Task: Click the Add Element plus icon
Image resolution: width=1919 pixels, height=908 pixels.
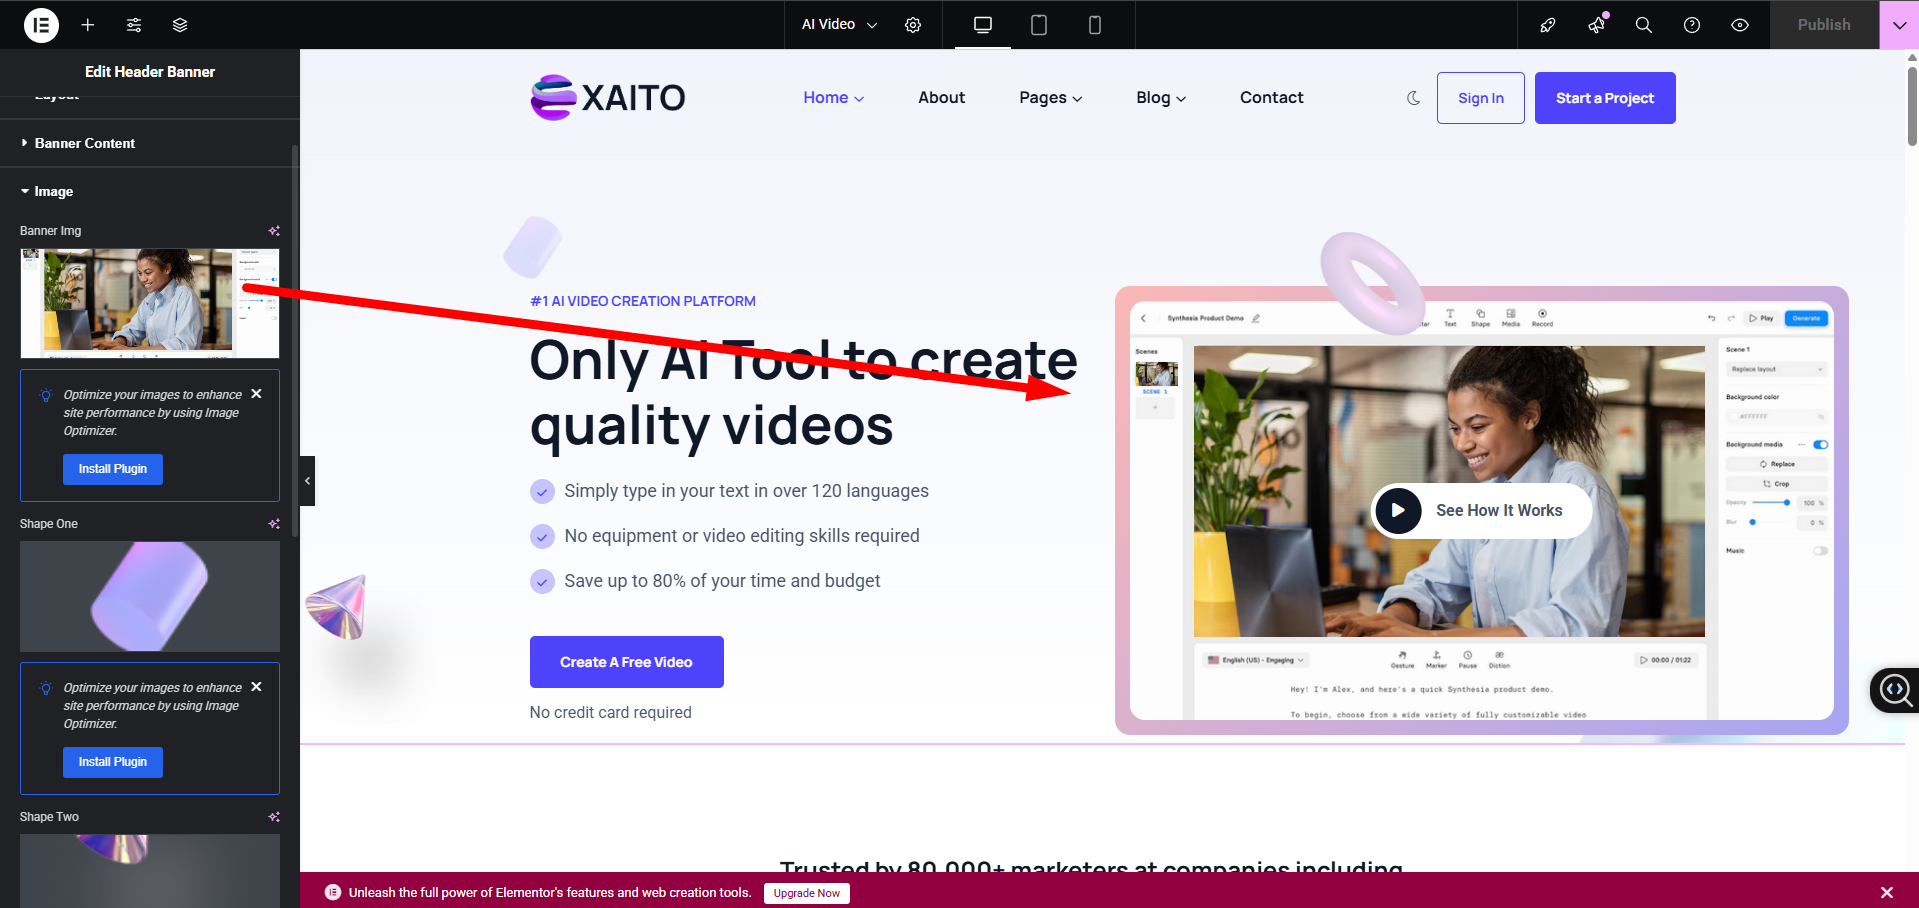Action: [87, 24]
